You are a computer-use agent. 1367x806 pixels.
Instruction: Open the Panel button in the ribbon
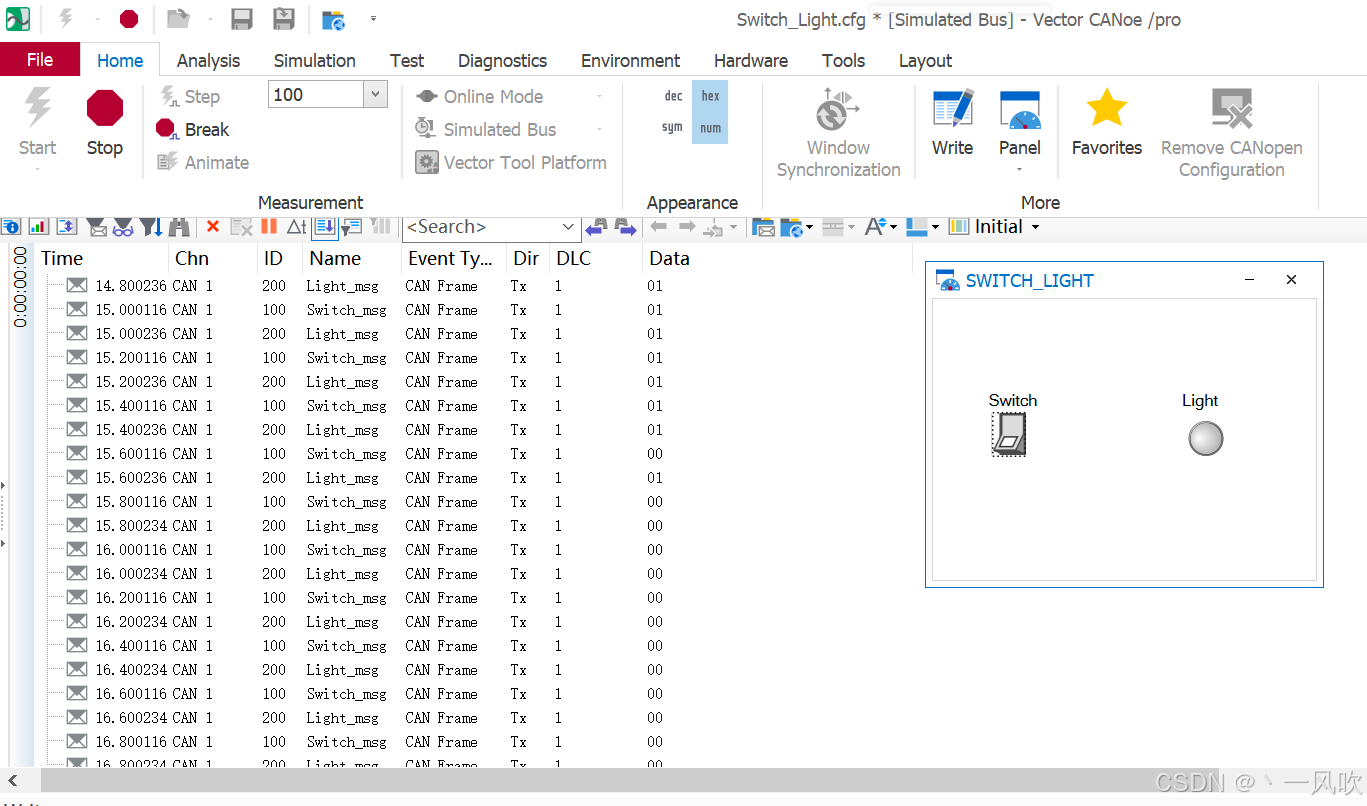point(1020,124)
